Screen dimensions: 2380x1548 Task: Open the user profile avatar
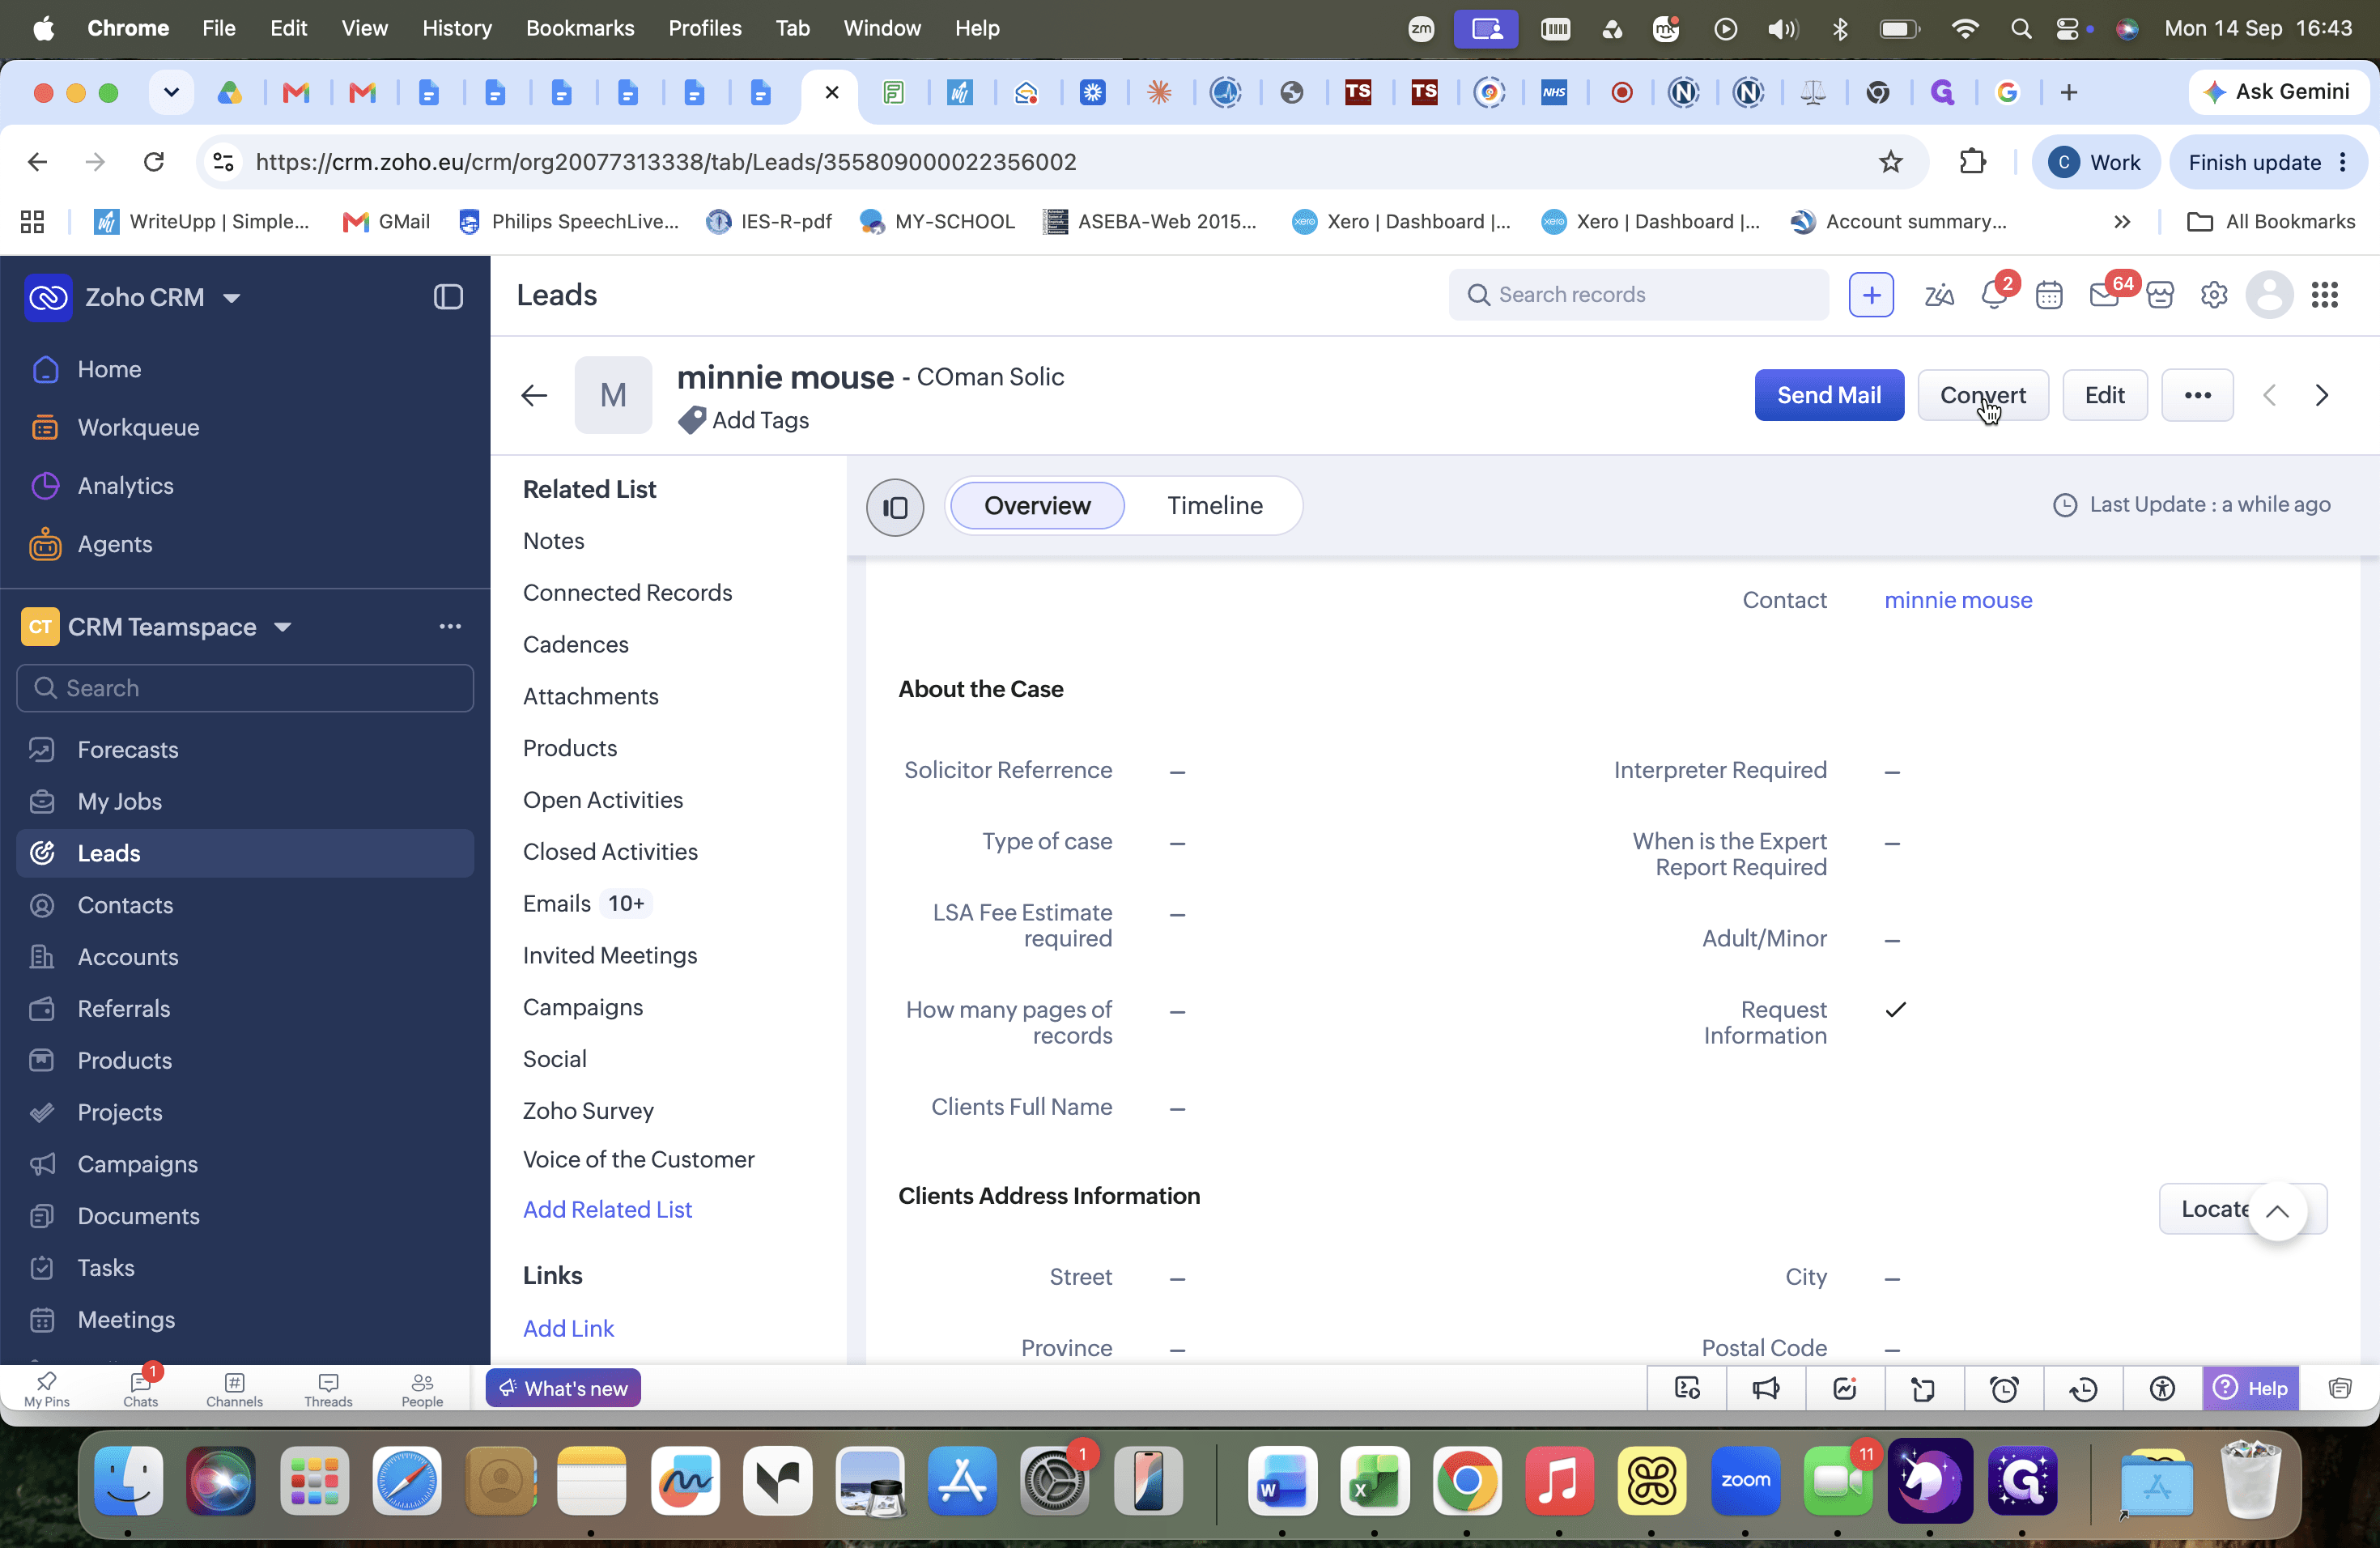[2270, 295]
